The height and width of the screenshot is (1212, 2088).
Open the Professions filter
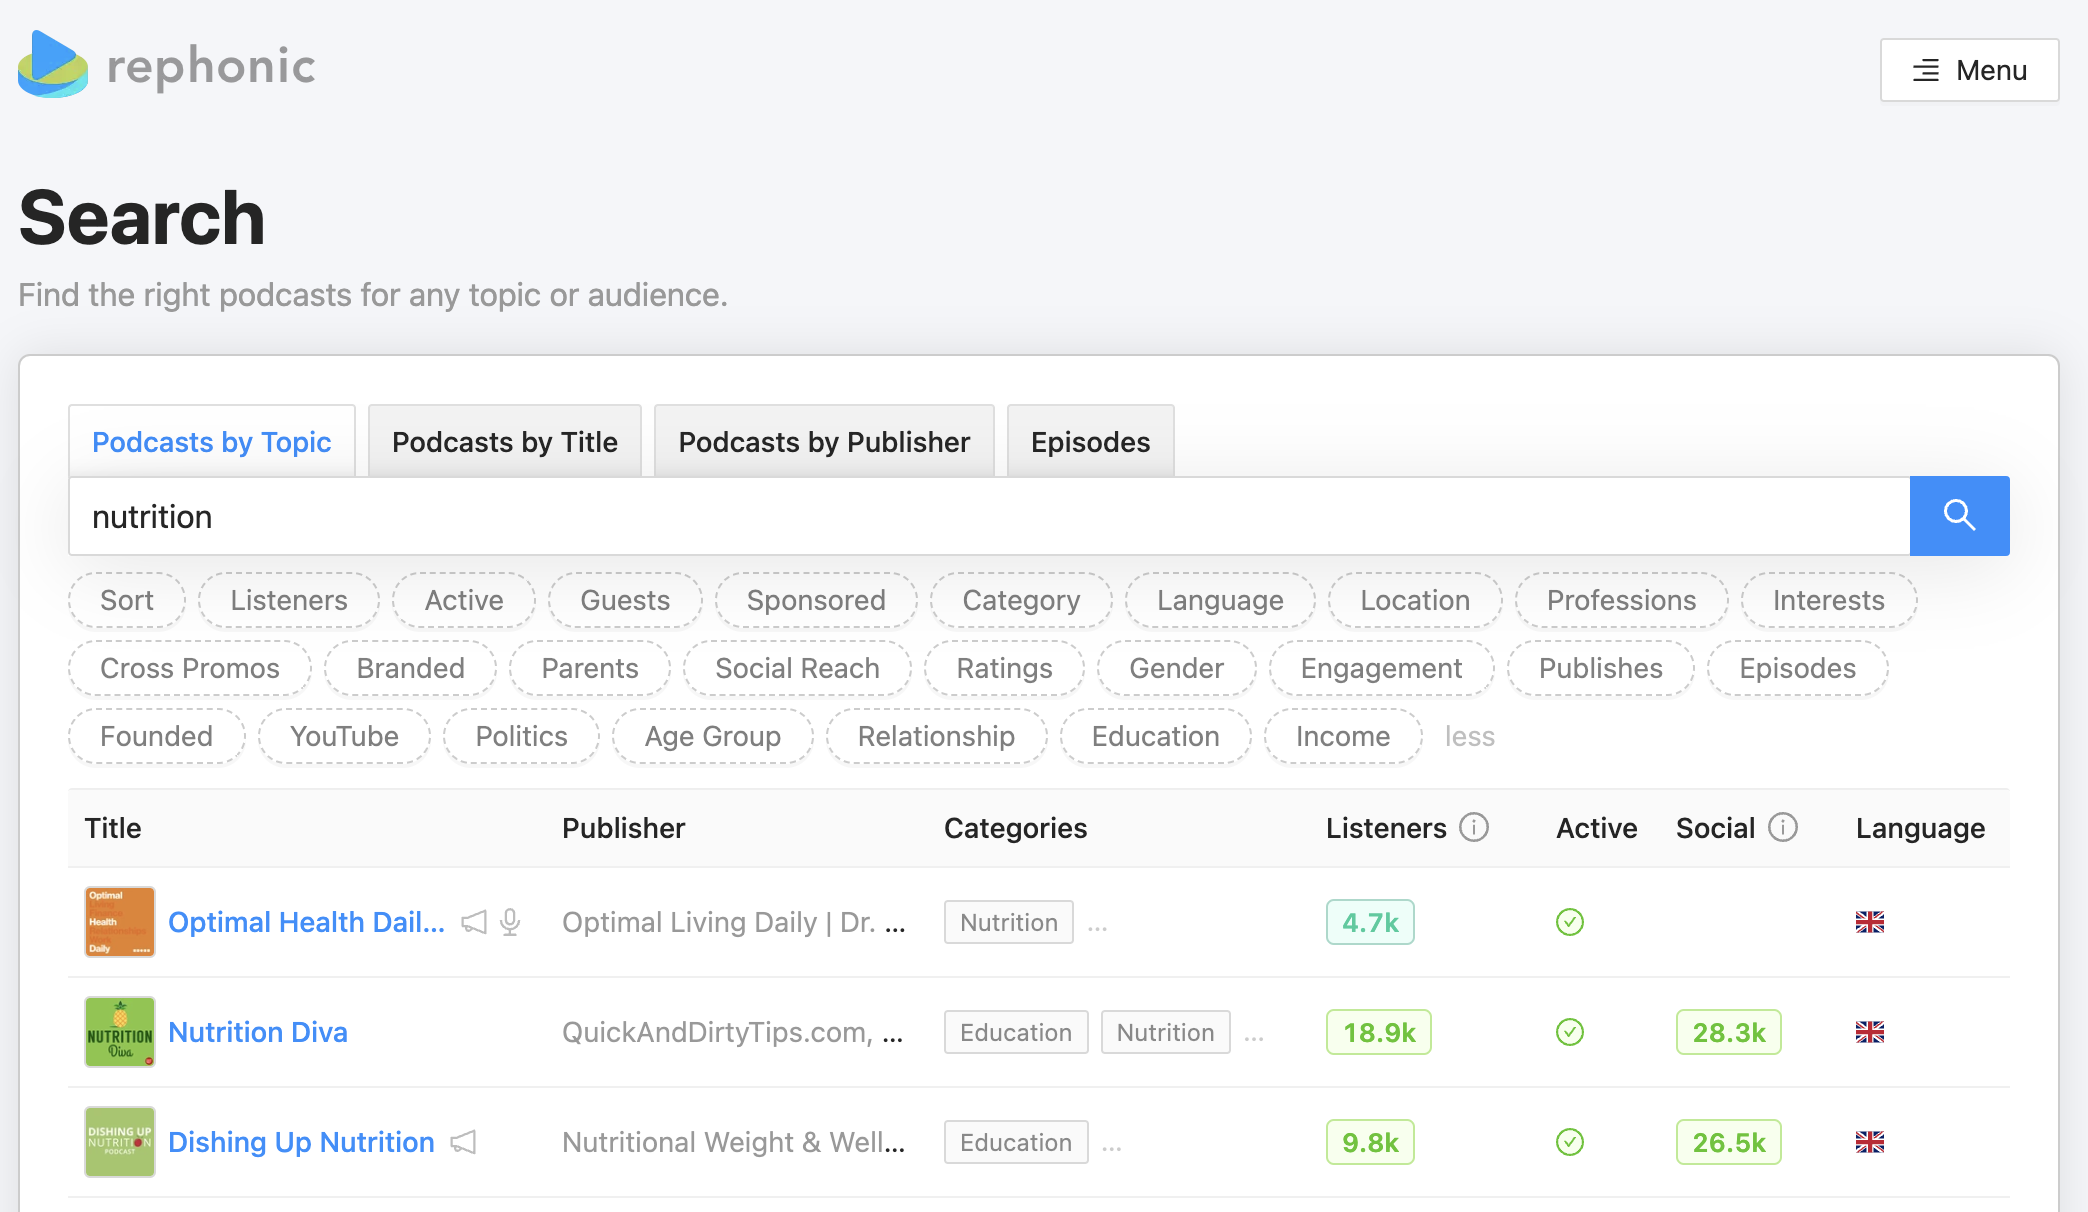click(x=1621, y=600)
